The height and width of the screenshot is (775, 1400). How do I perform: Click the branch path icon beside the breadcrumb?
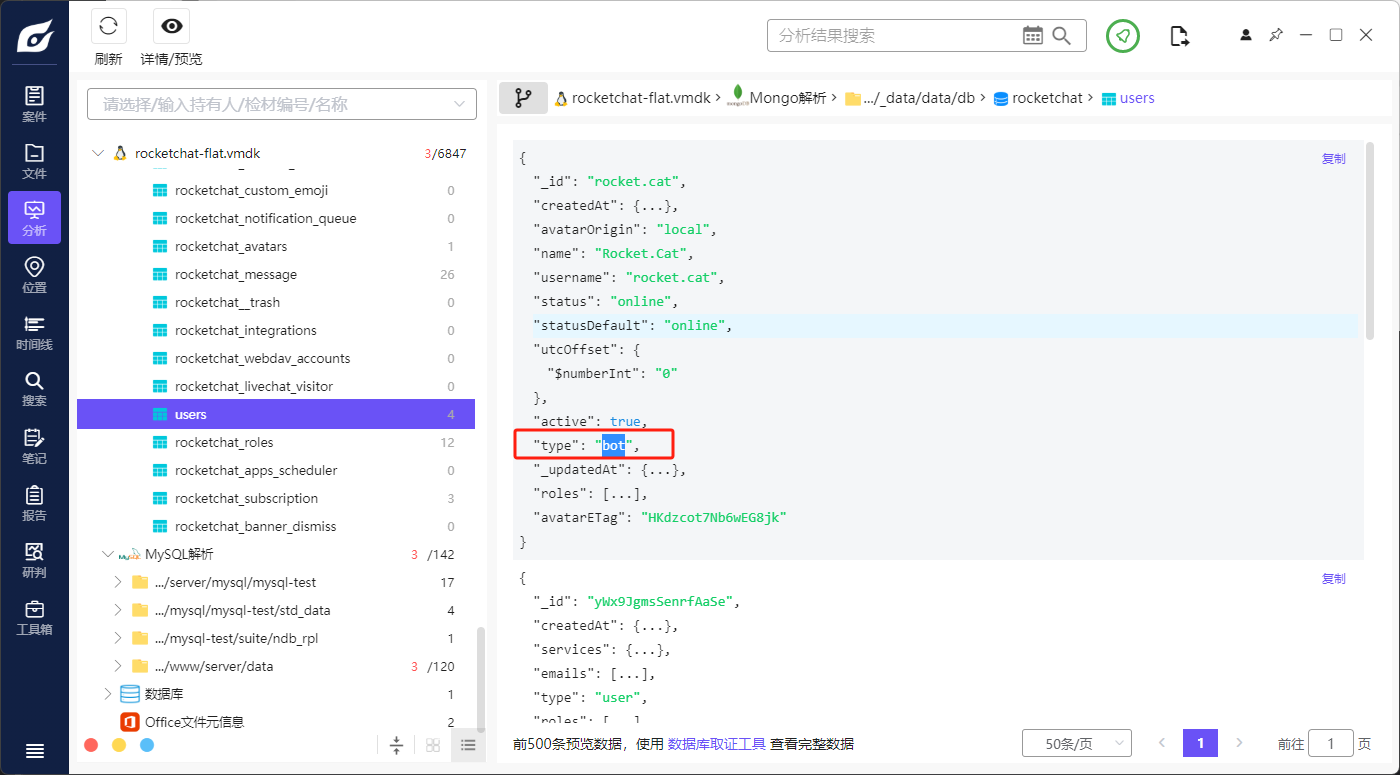[523, 98]
